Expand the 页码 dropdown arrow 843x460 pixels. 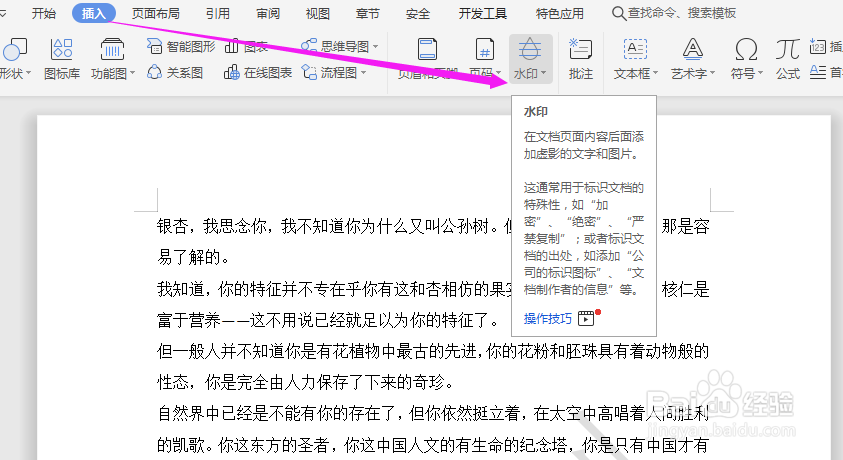point(498,73)
